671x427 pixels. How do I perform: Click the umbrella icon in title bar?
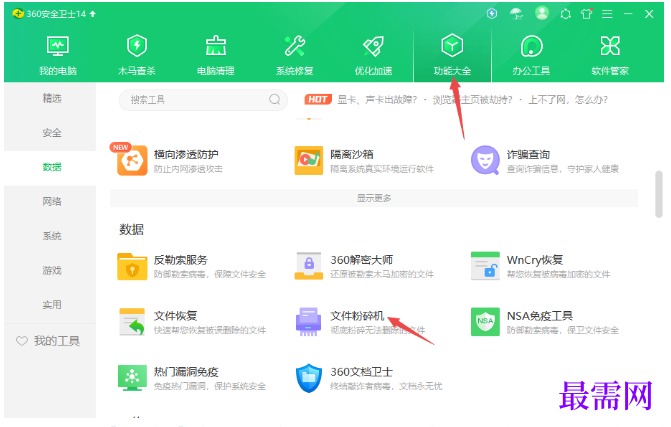(x=517, y=14)
